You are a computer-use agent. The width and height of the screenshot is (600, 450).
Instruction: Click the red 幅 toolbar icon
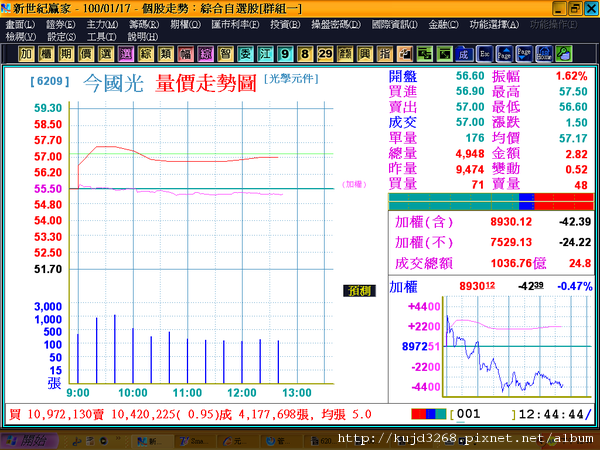(x=185, y=54)
